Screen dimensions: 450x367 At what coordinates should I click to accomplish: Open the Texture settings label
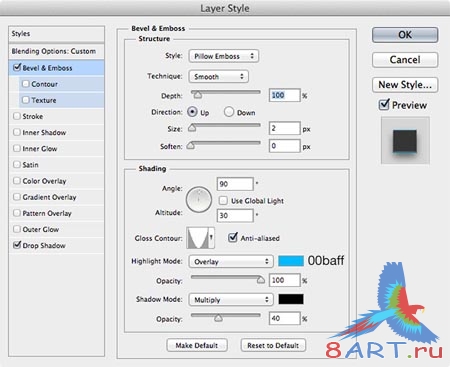tap(44, 100)
